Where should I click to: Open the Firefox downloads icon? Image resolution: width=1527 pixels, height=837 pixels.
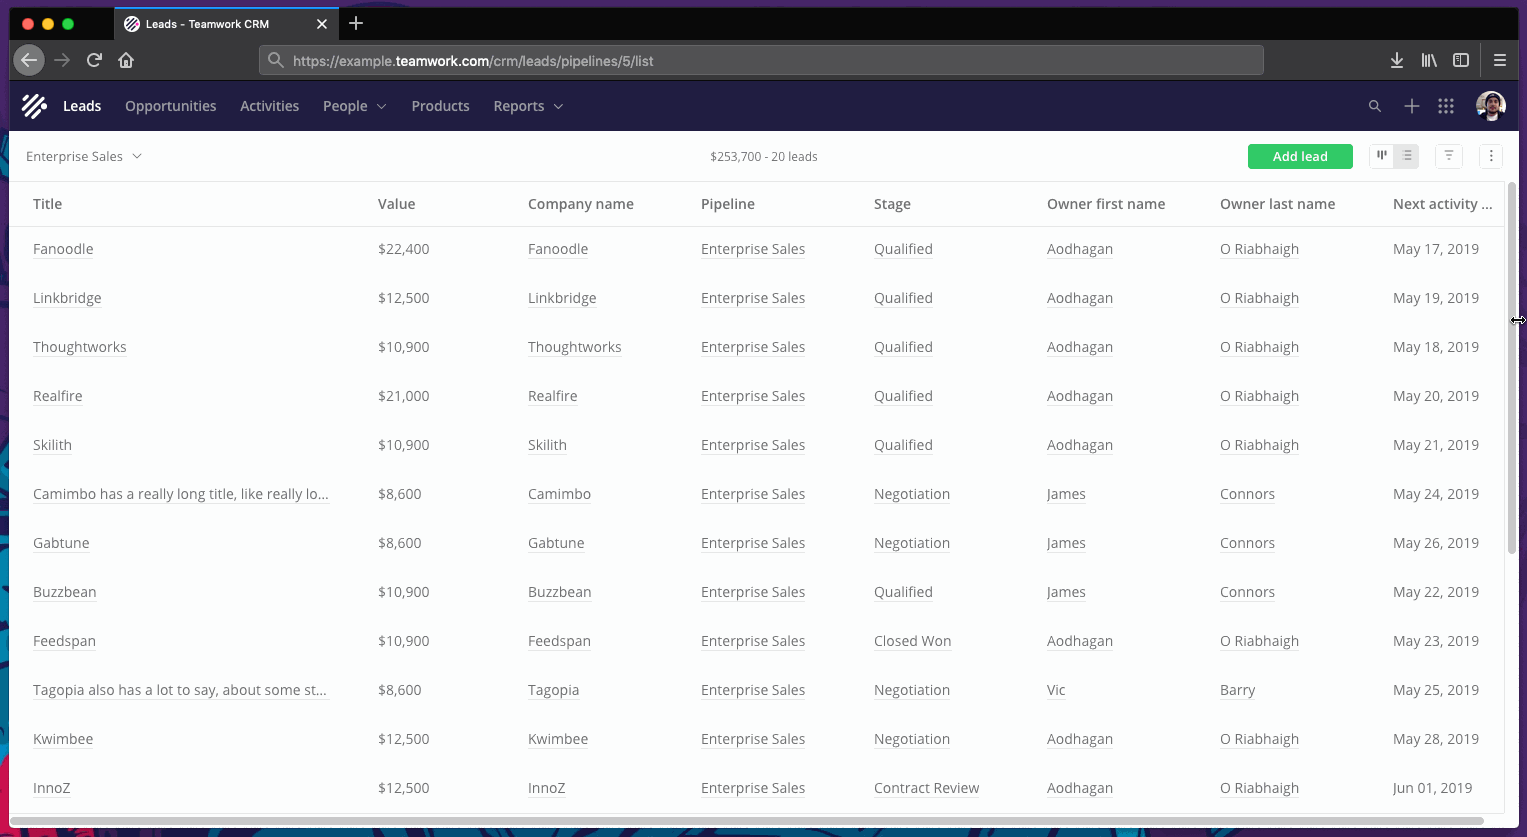click(1396, 60)
